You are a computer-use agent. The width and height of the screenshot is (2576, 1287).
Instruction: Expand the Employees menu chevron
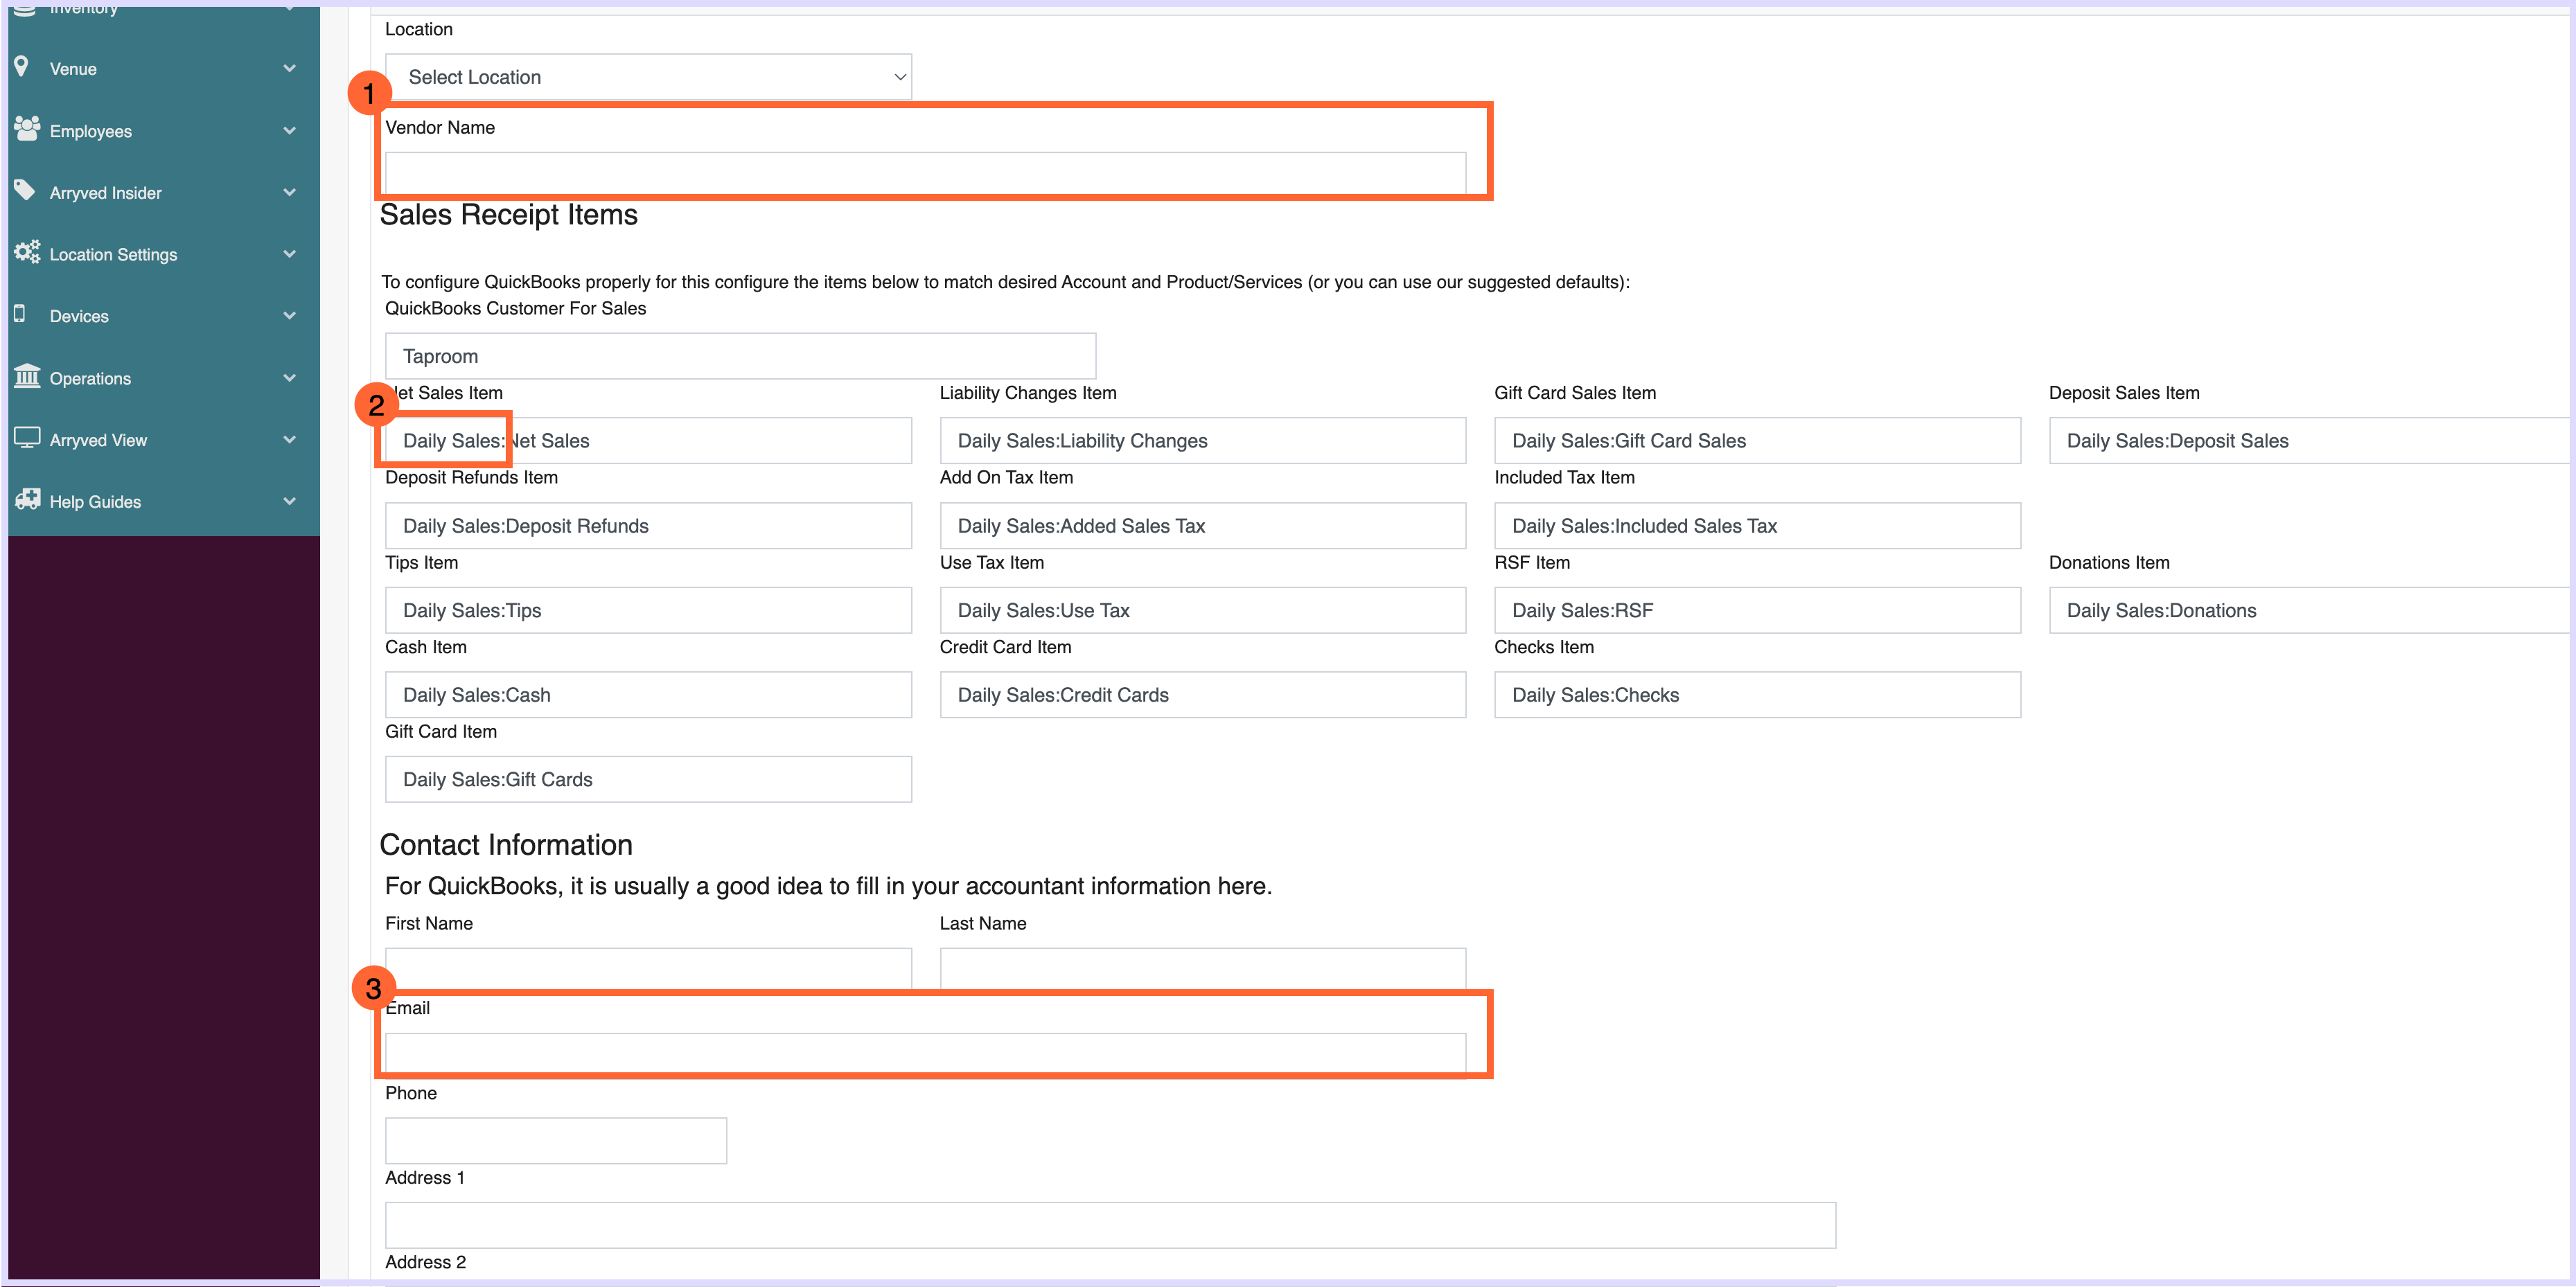[289, 130]
